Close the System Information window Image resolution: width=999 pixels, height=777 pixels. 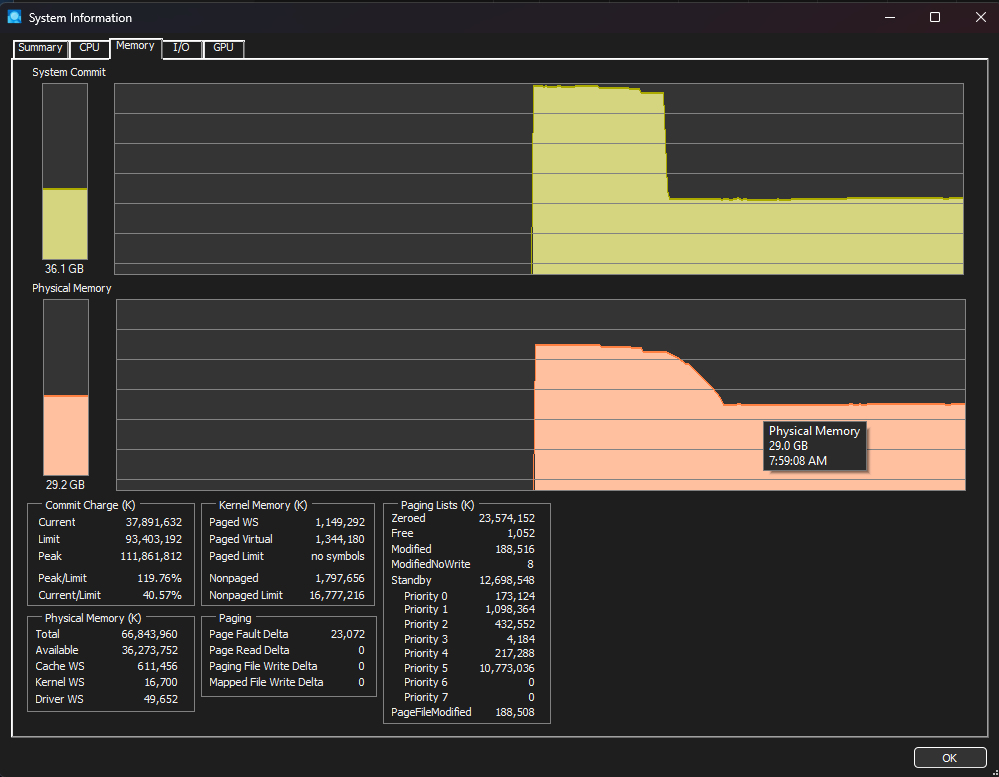[x=981, y=17]
